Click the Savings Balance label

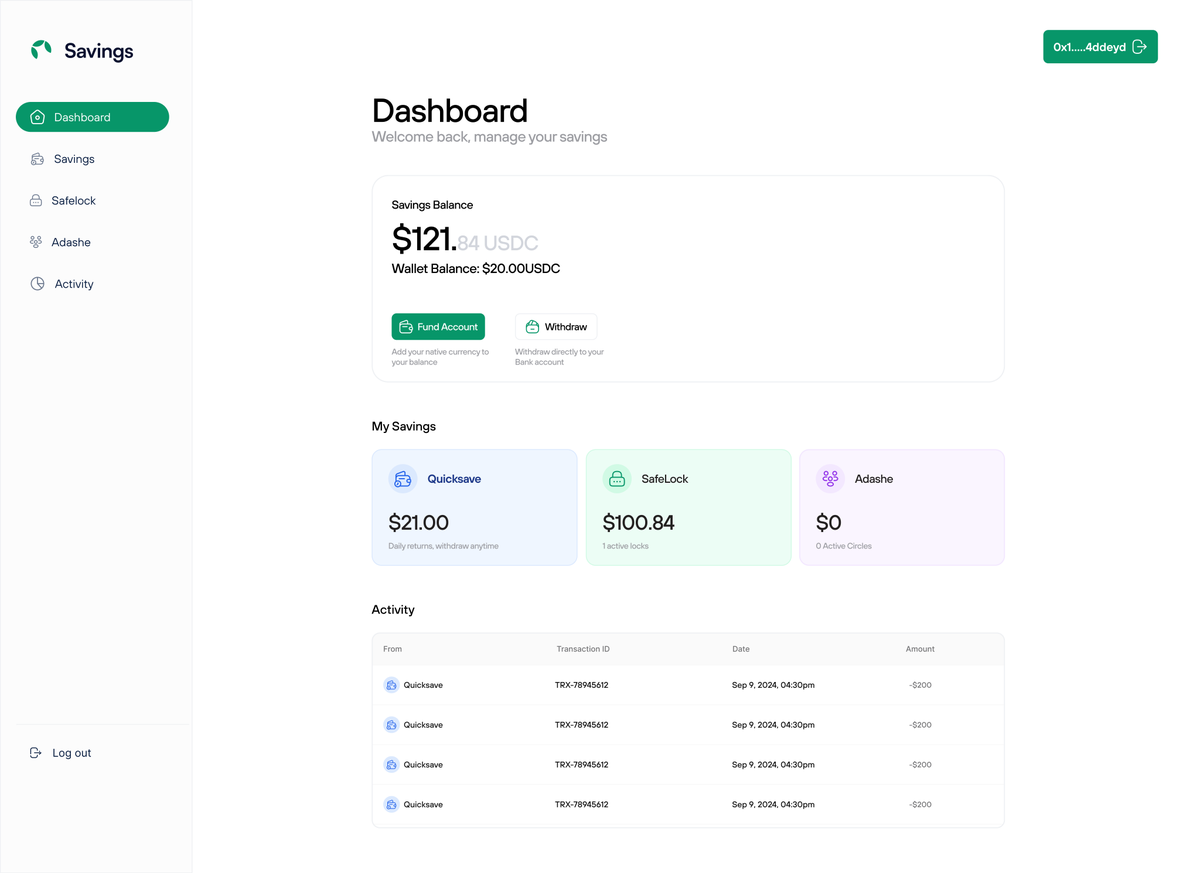point(432,205)
